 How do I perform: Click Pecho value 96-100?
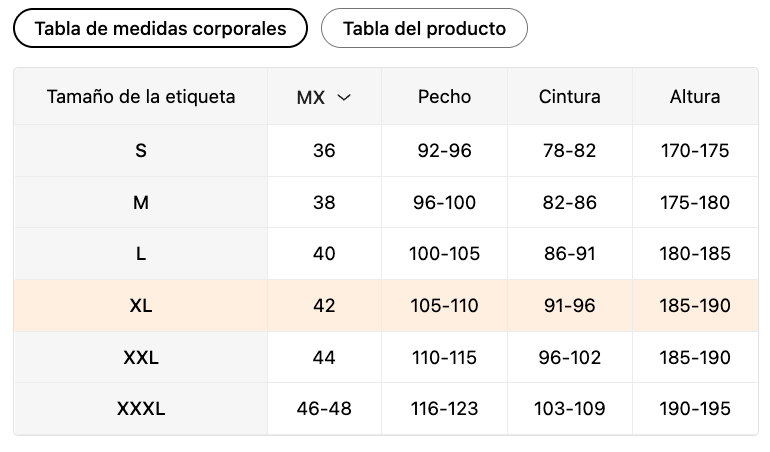[444, 202]
